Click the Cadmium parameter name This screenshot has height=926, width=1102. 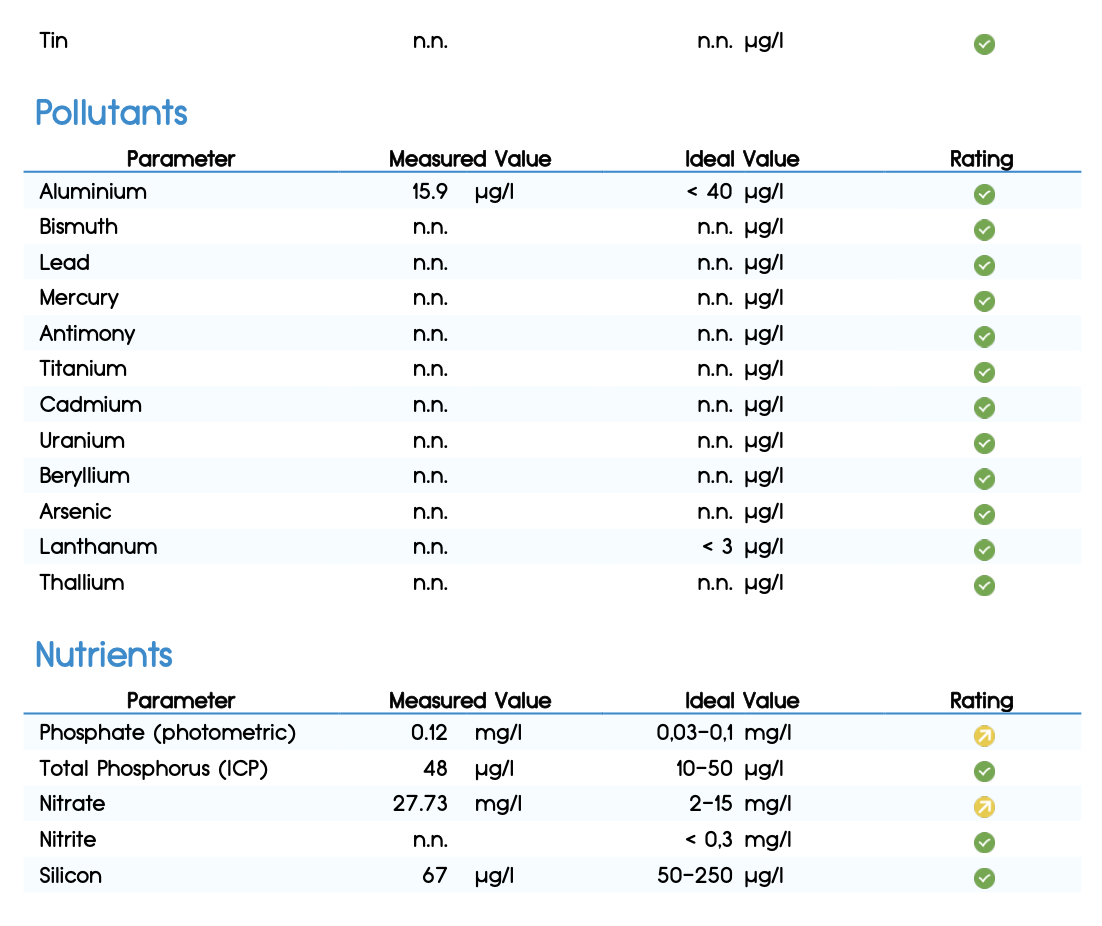(x=91, y=405)
